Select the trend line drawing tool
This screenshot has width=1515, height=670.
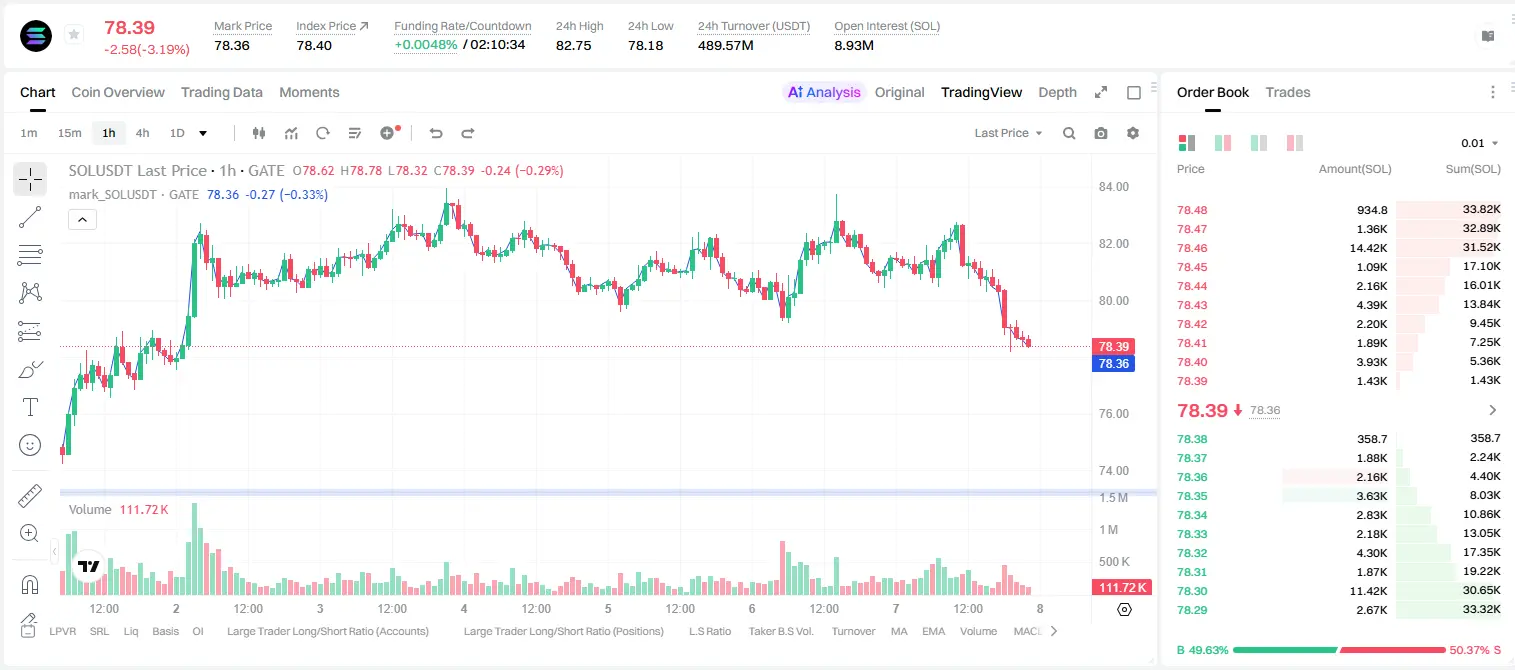click(x=30, y=217)
